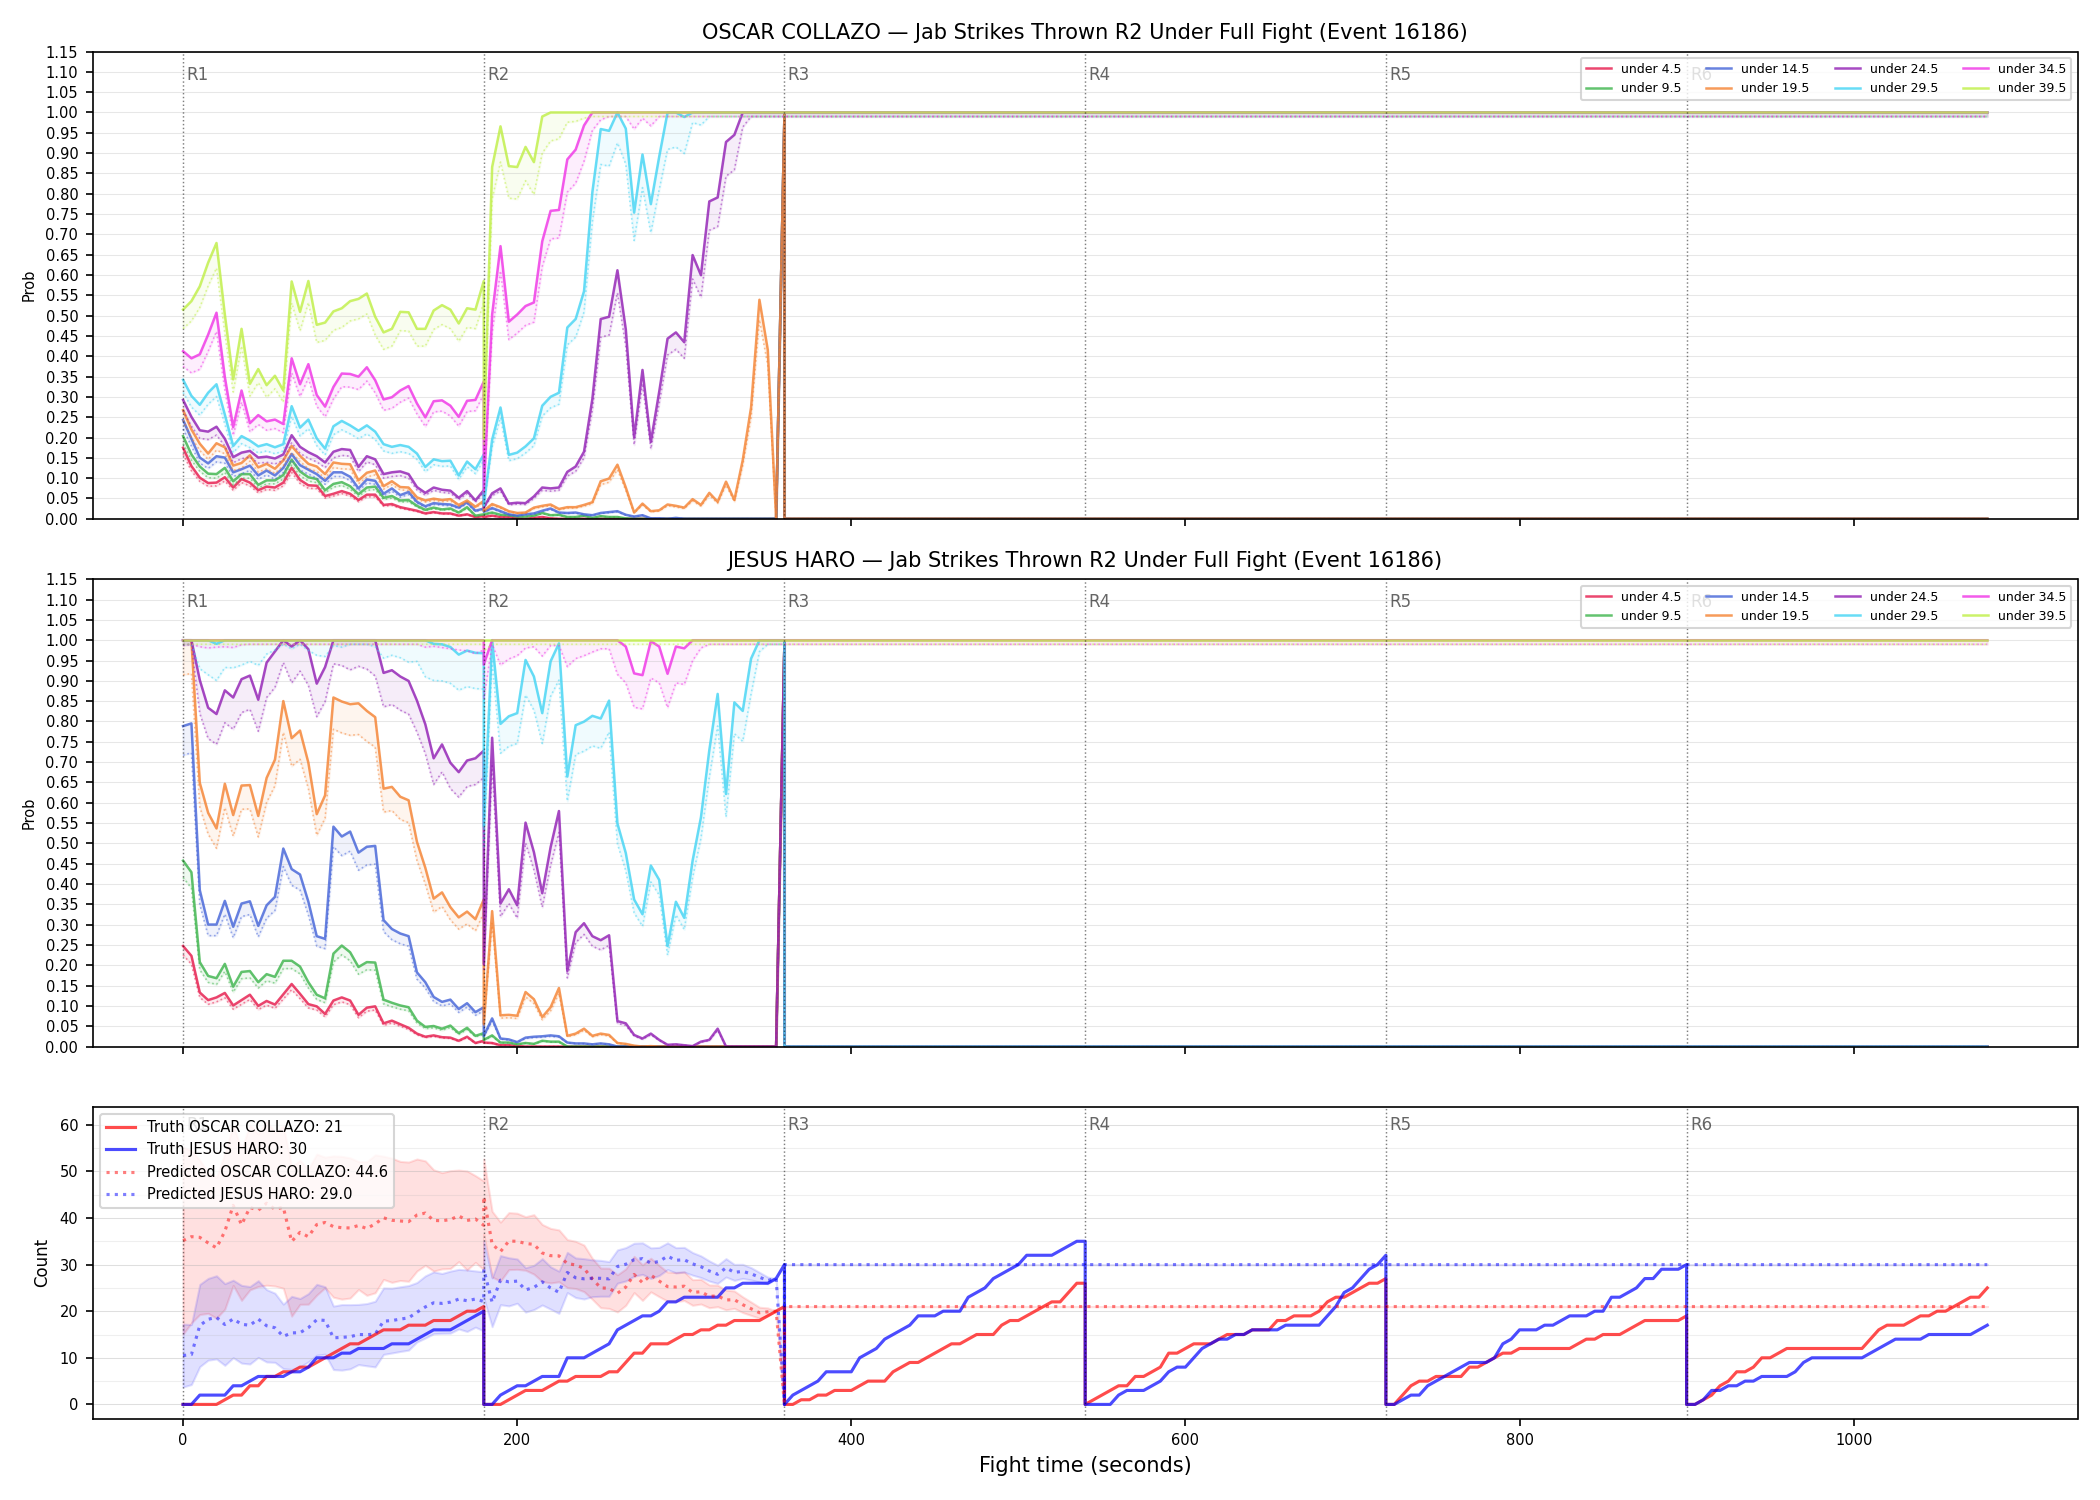Screen dimensions: 2100x1500
Task: Select the 'Predicted OSCAR COLLAZO: 44.6' legend entry
Action: 246,1172
